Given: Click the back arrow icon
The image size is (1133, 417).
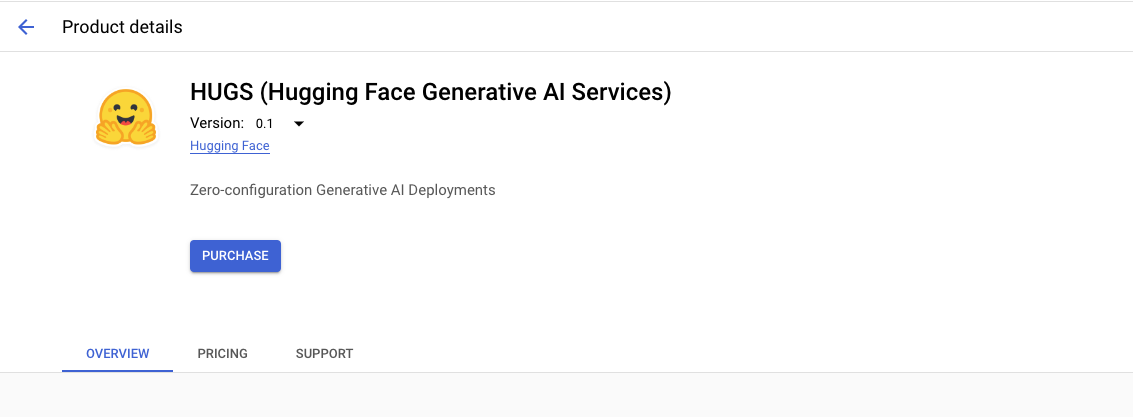Looking at the screenshot, I should [x=26, y=27].
